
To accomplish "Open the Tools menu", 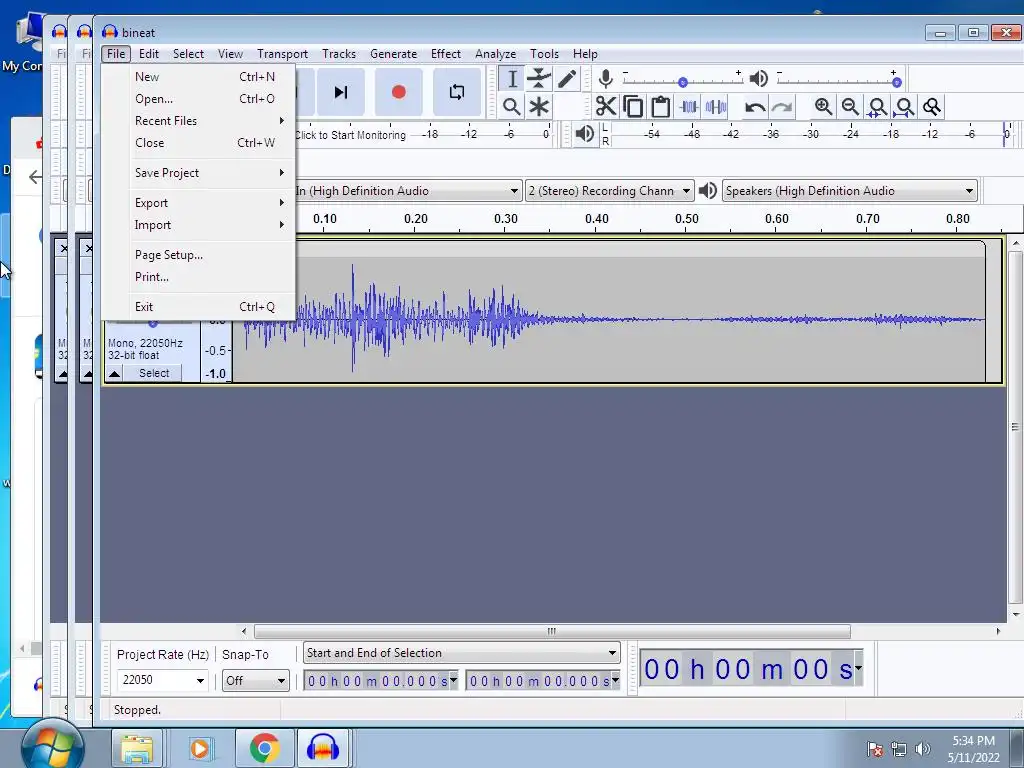I will (x=544, y=54).
